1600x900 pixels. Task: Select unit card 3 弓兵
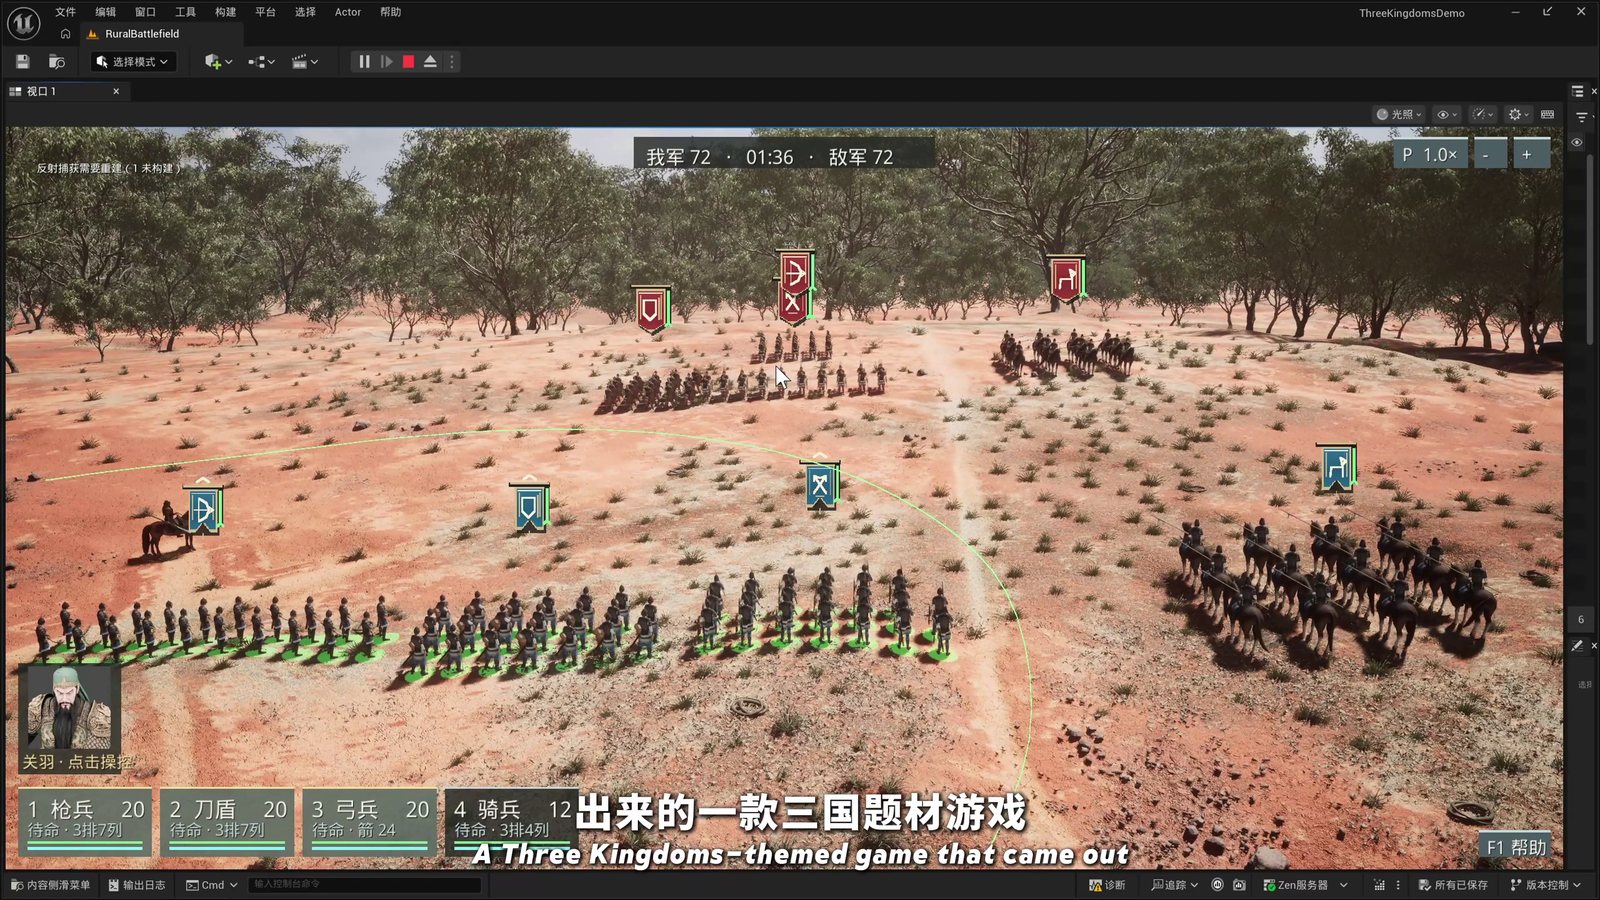(369, 822)
